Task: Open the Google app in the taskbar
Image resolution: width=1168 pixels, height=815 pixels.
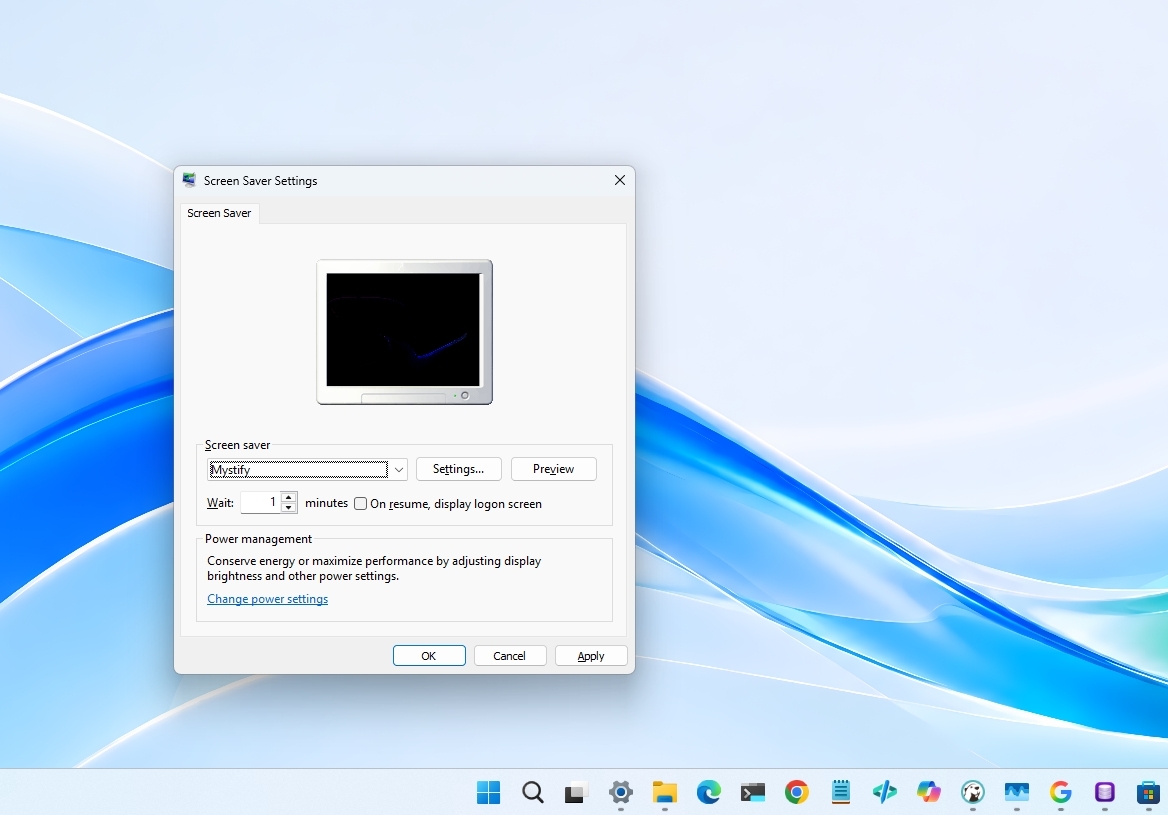Action: point(1060,792)
